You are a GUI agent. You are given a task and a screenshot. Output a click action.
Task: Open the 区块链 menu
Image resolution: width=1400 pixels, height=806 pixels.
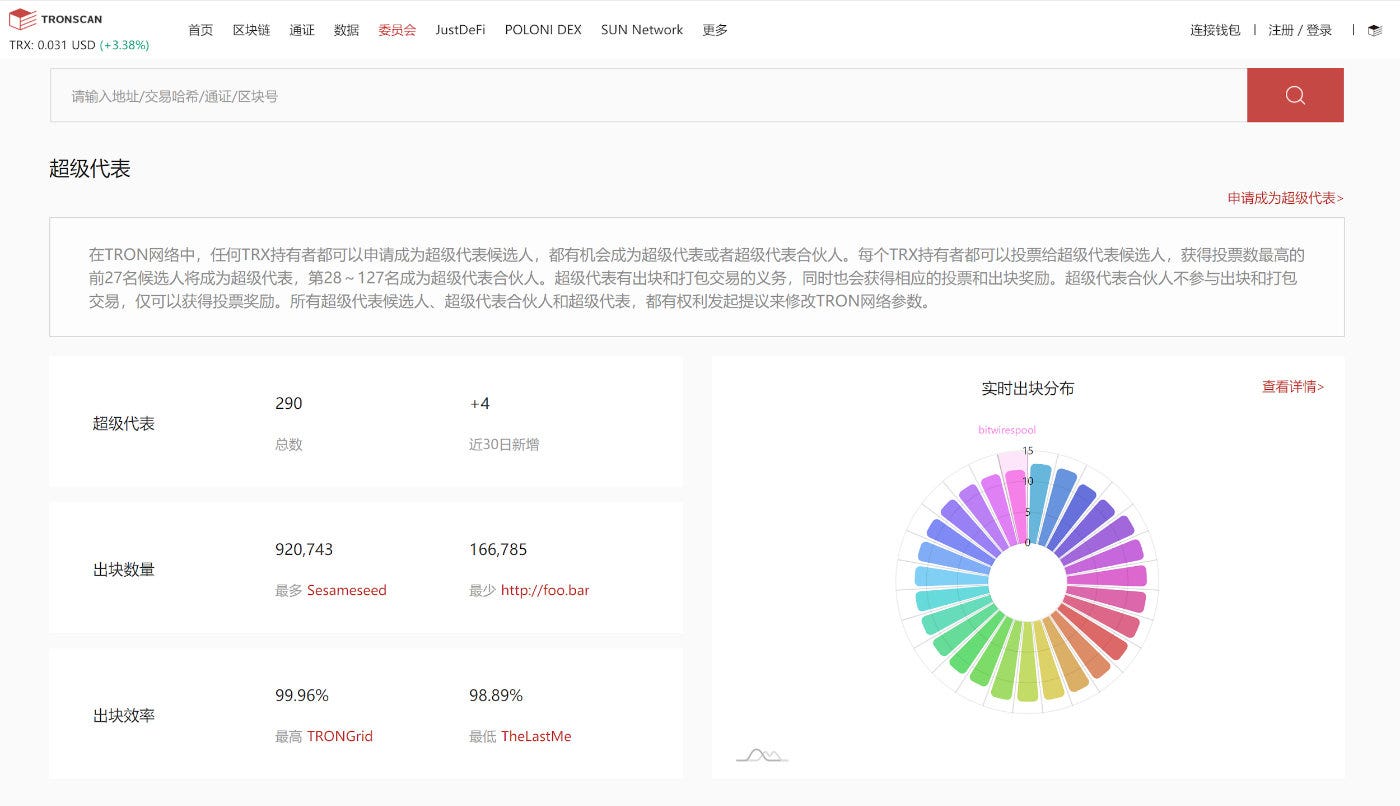coord(251,30)
